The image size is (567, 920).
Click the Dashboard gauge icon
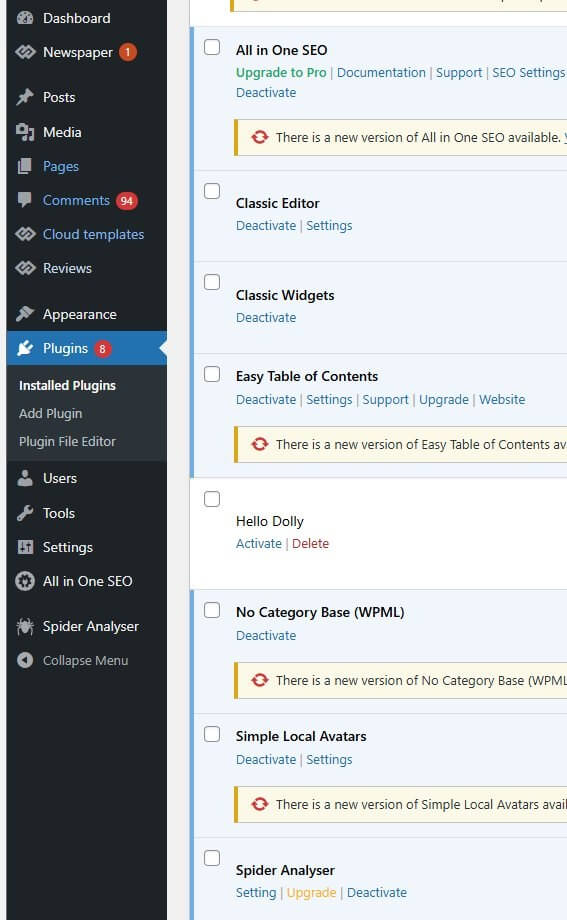click(25, 18)
